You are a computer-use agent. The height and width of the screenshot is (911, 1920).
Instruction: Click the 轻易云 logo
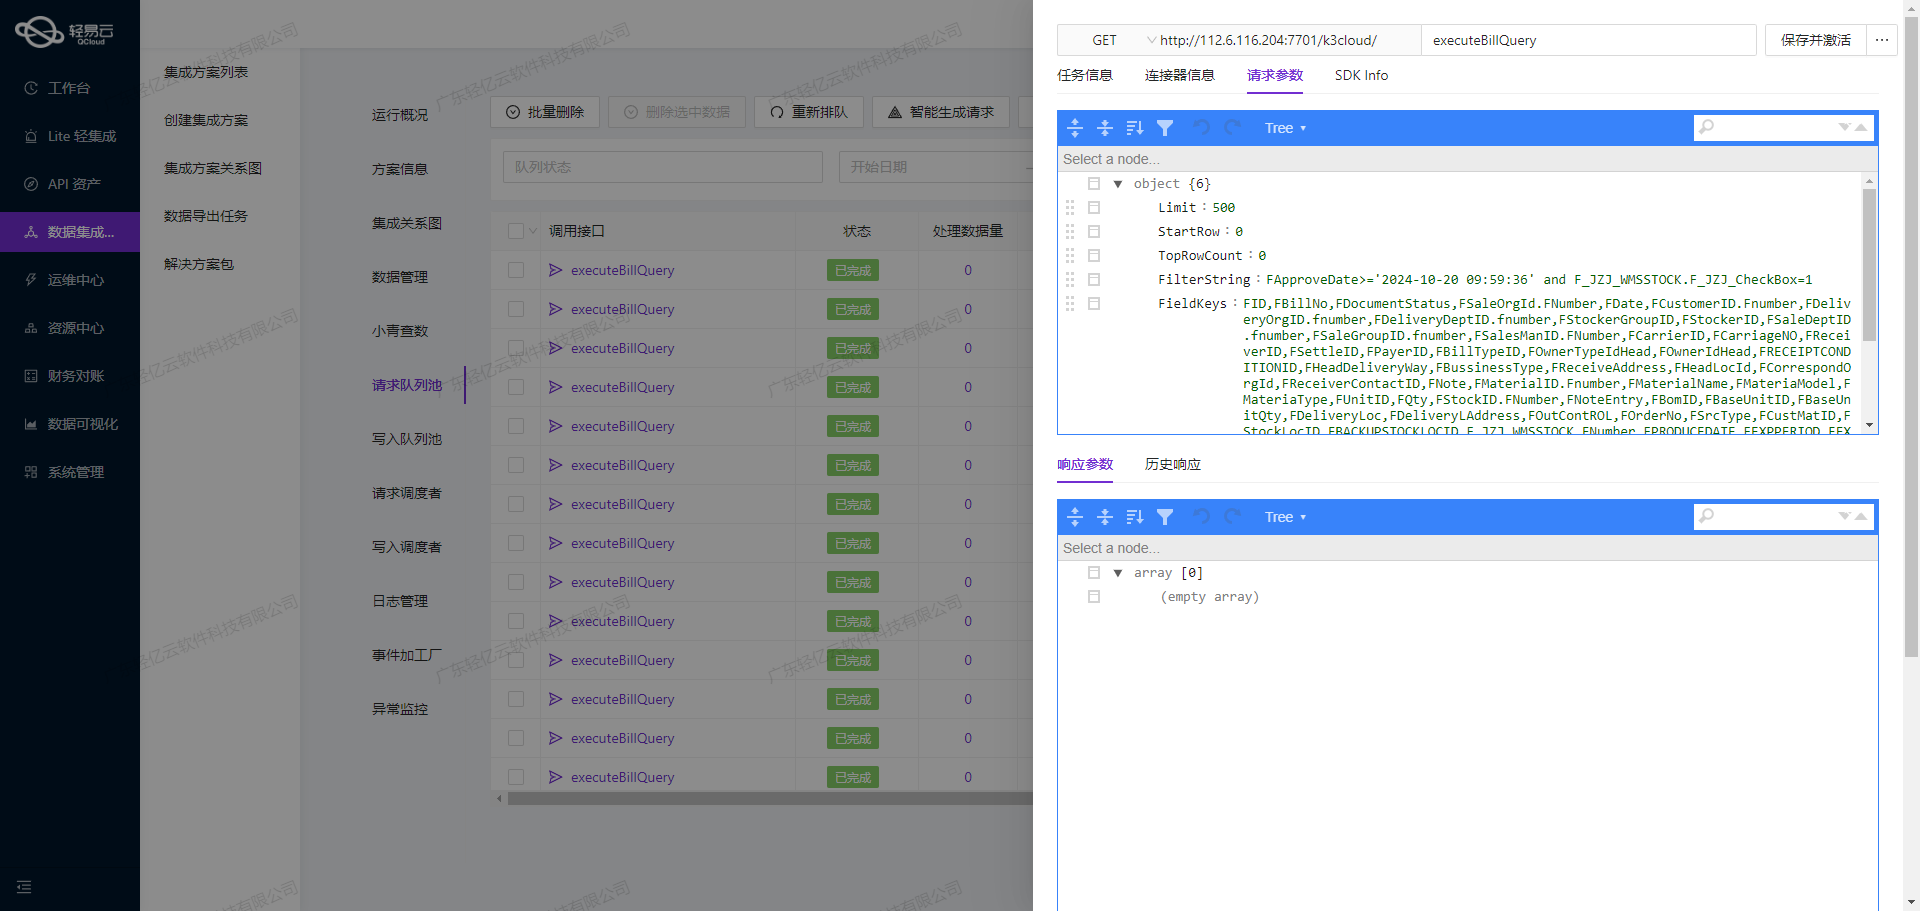pyautogui.click(x=65, y=32)
